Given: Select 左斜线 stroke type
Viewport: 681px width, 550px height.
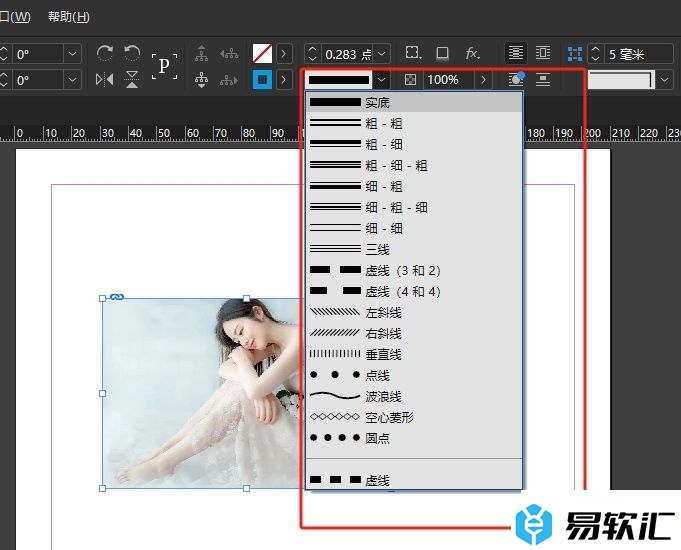Looking at the screenshot, I should (414, 312).
